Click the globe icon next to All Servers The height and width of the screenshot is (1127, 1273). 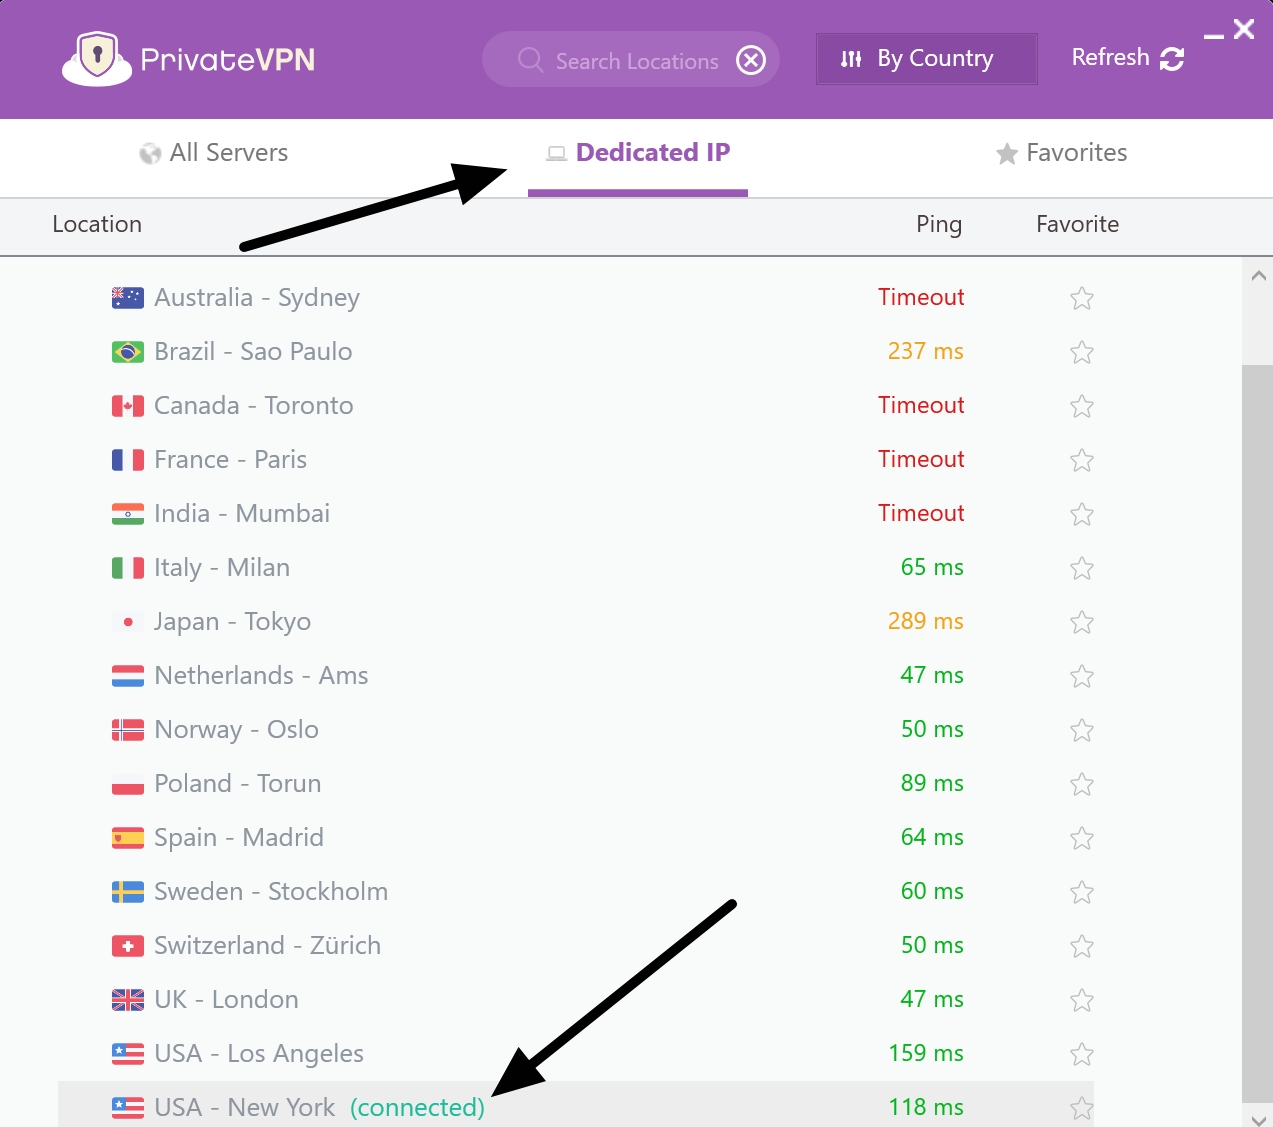coord(150,153)
